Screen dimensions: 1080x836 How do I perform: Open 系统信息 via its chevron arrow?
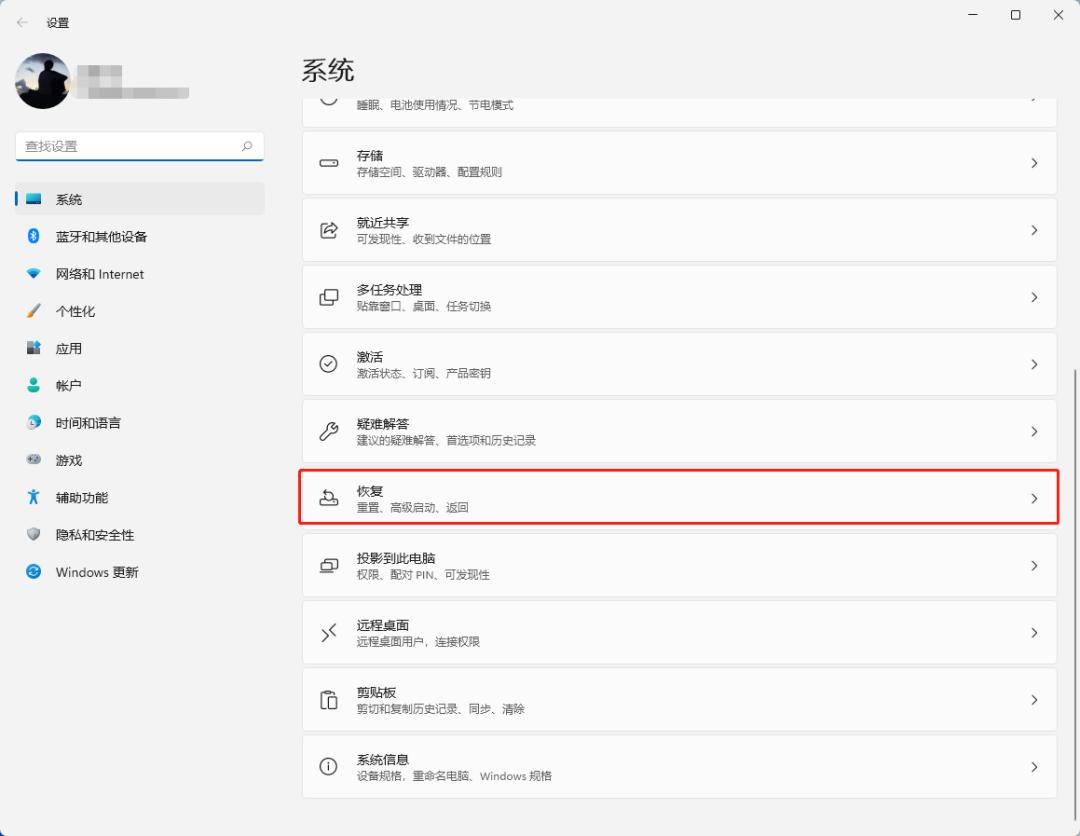[x=1034, y=766]
